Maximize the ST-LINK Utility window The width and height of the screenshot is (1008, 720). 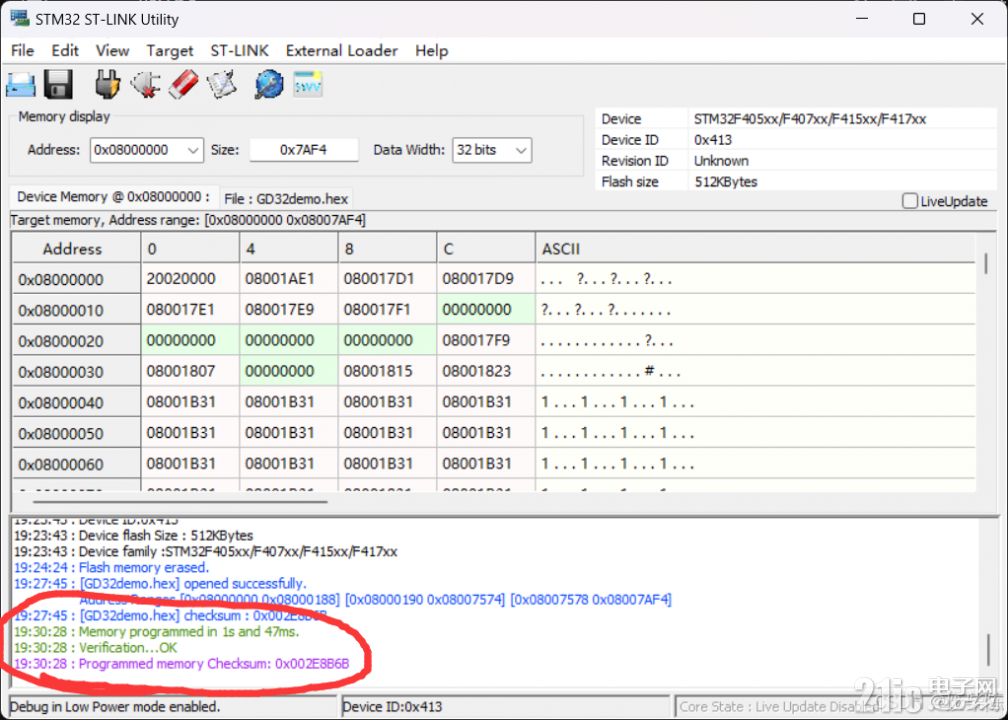[919, 19]
